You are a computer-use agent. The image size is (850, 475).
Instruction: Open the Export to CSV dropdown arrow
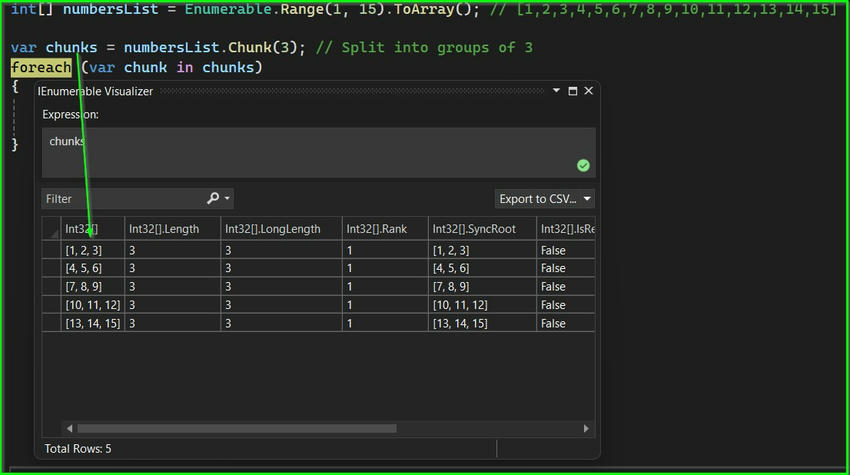(x=587, y=199)
